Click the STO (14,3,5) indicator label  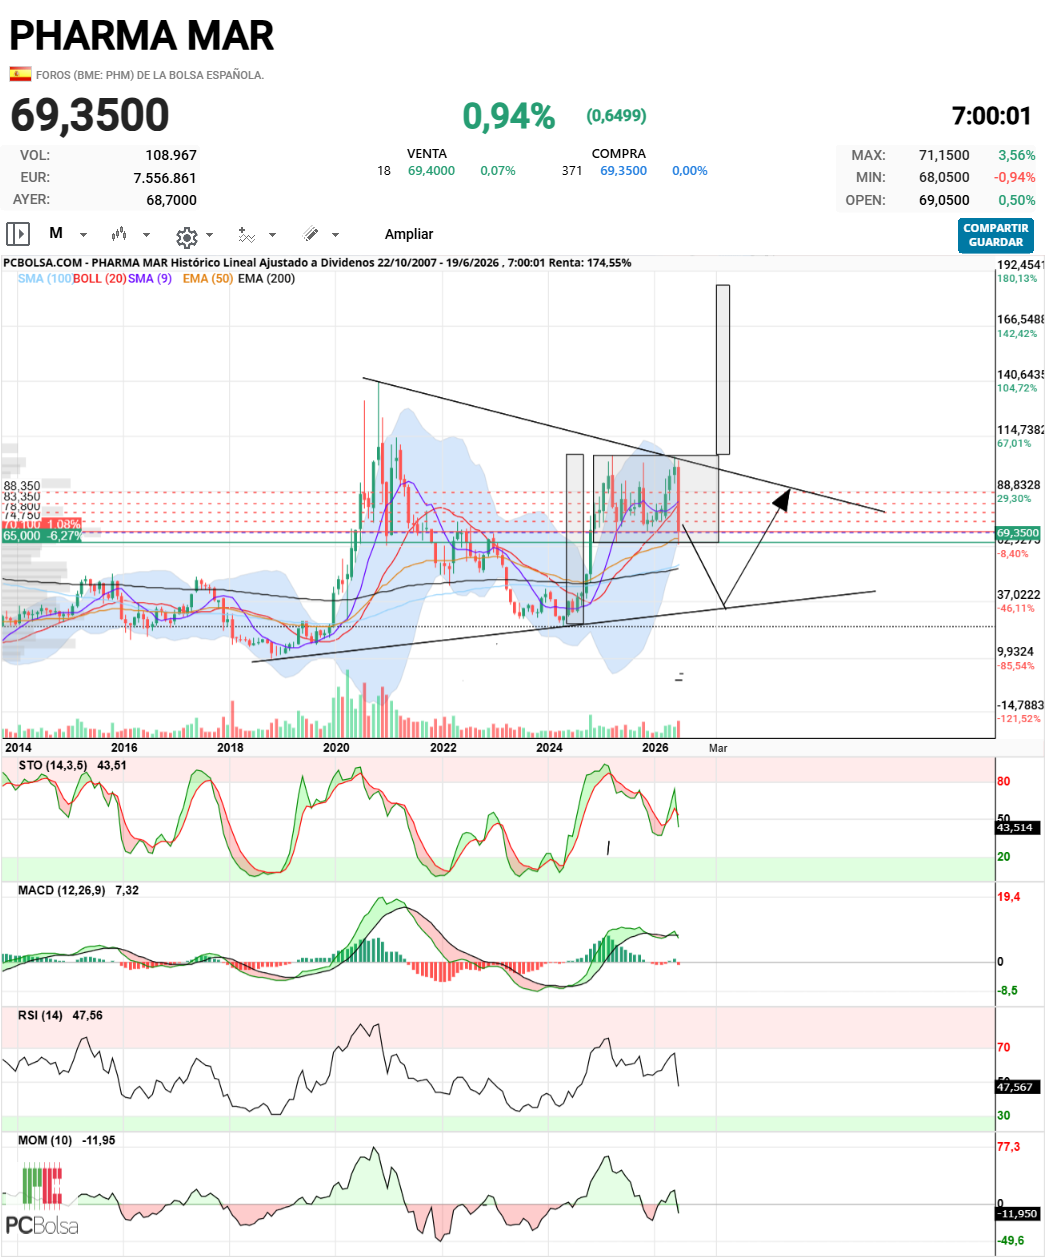(x=53, y=765)
